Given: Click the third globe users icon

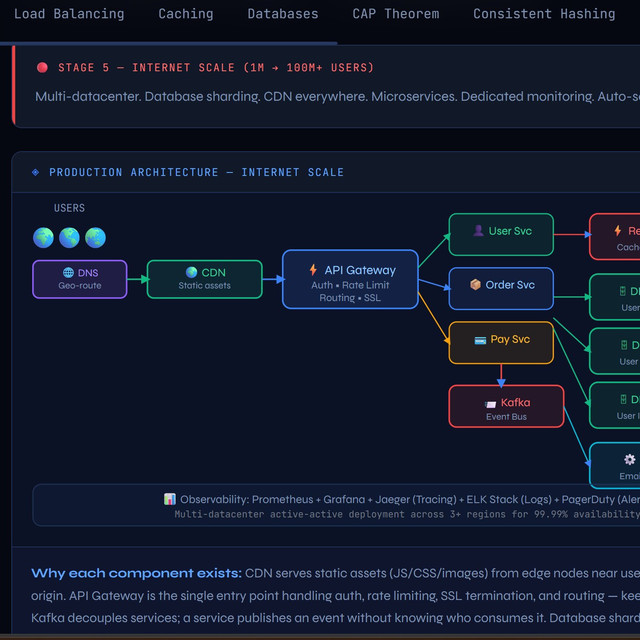Looking at the screenshot, I should [x=96, y=238].
